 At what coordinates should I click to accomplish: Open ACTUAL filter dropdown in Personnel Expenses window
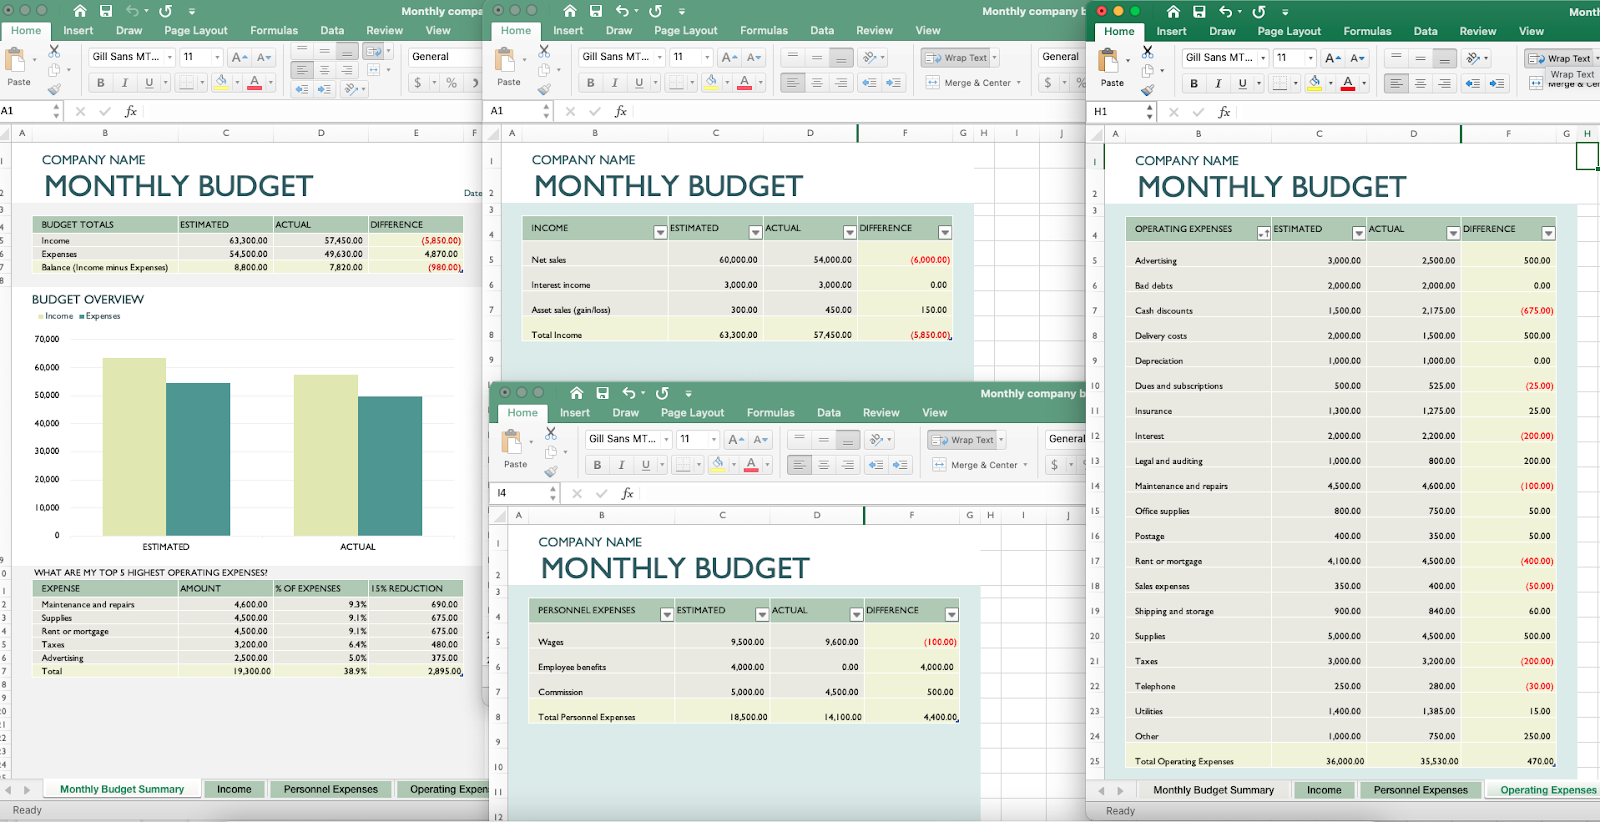pos(856,614)
